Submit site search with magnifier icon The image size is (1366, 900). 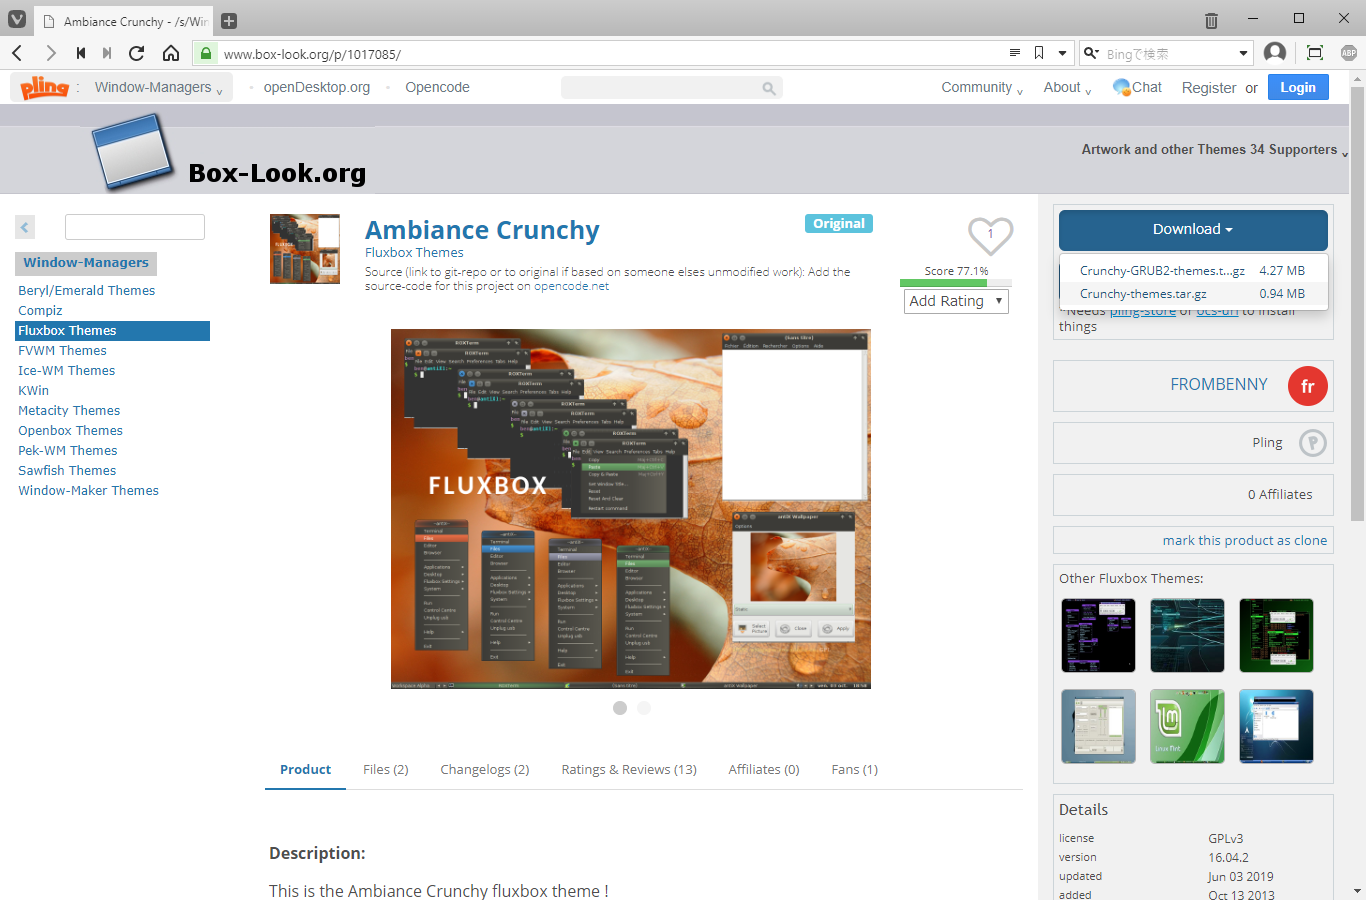coord(769,88)
